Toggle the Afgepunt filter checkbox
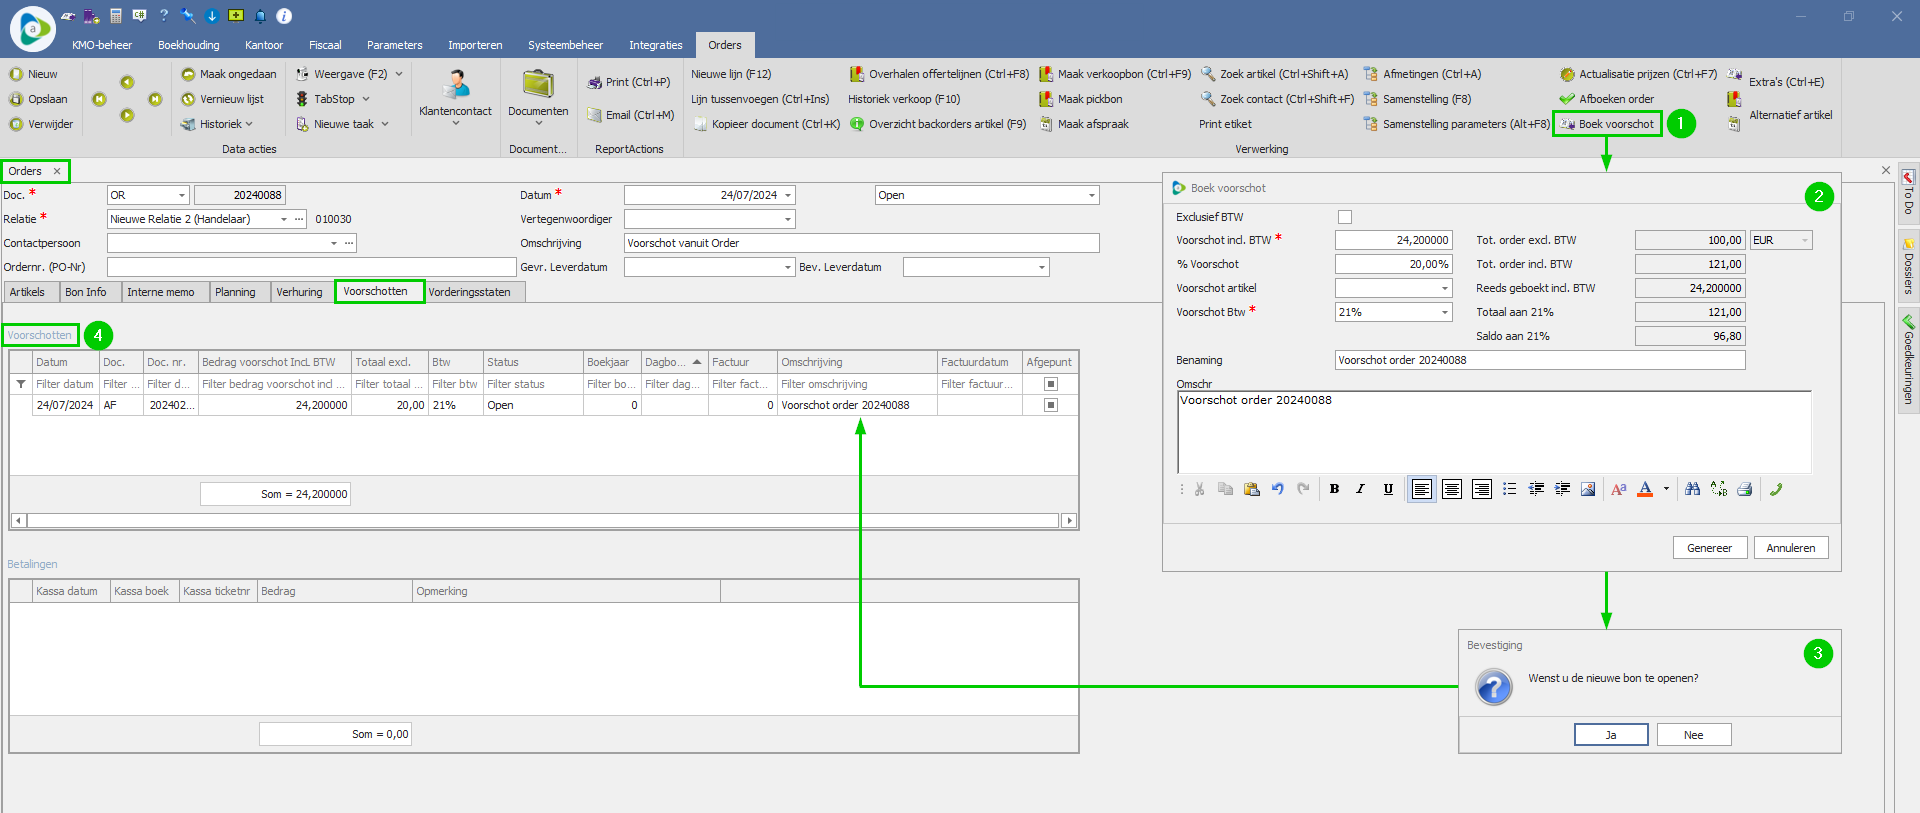Viewport: 1920px width, 813px height. pos(1050,384)
